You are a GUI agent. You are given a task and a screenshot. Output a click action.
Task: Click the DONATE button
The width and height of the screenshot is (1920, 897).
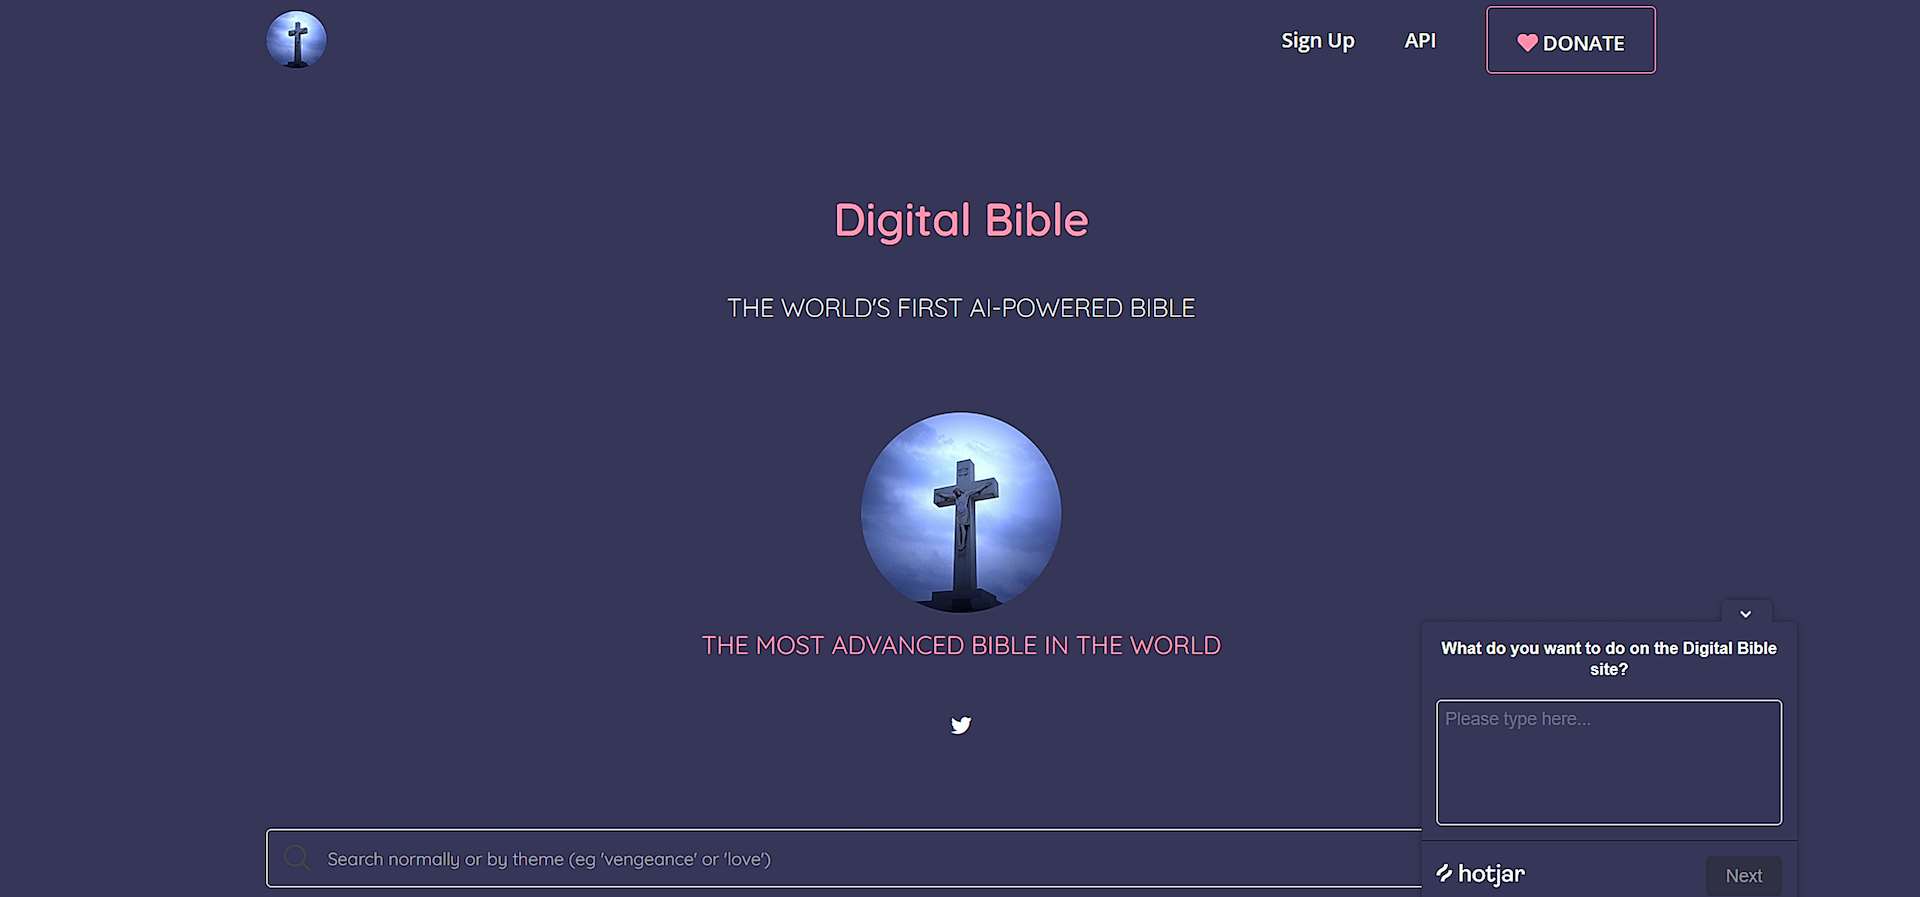tap(1570, 41)
